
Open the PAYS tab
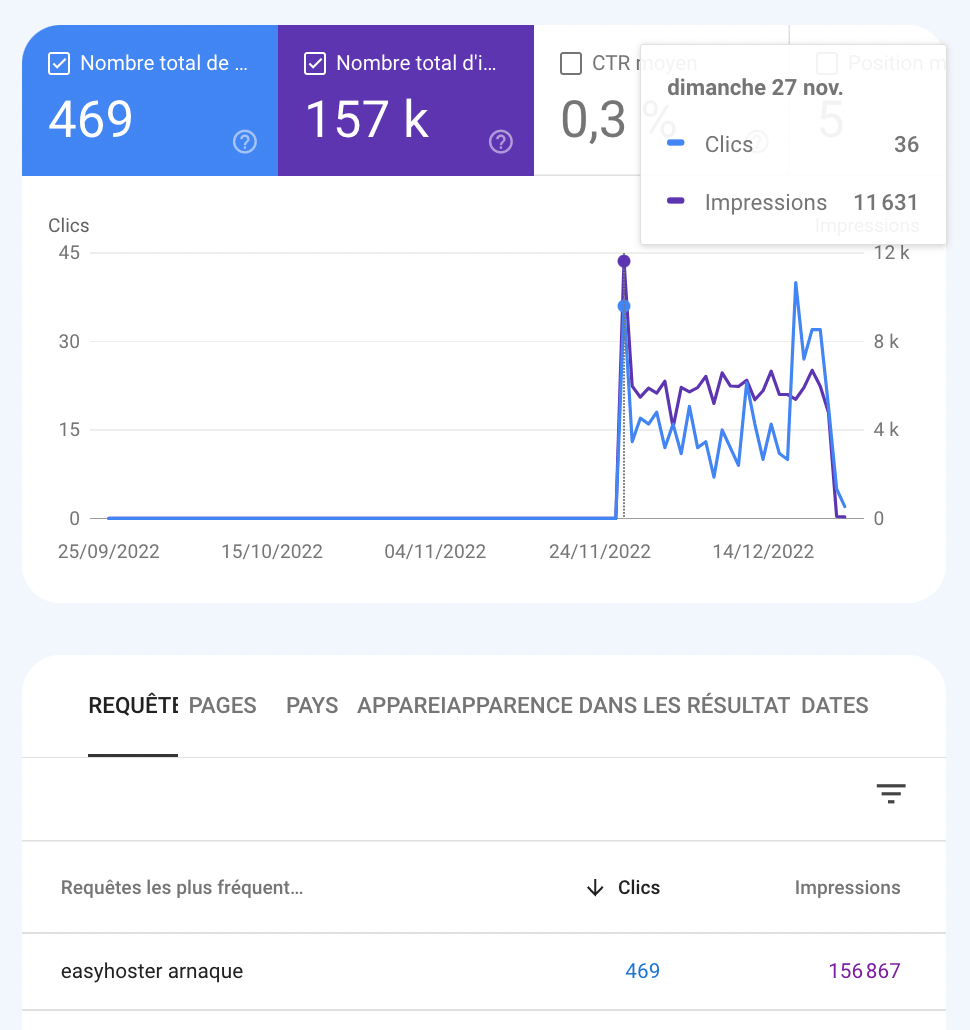tap(311, 705)
